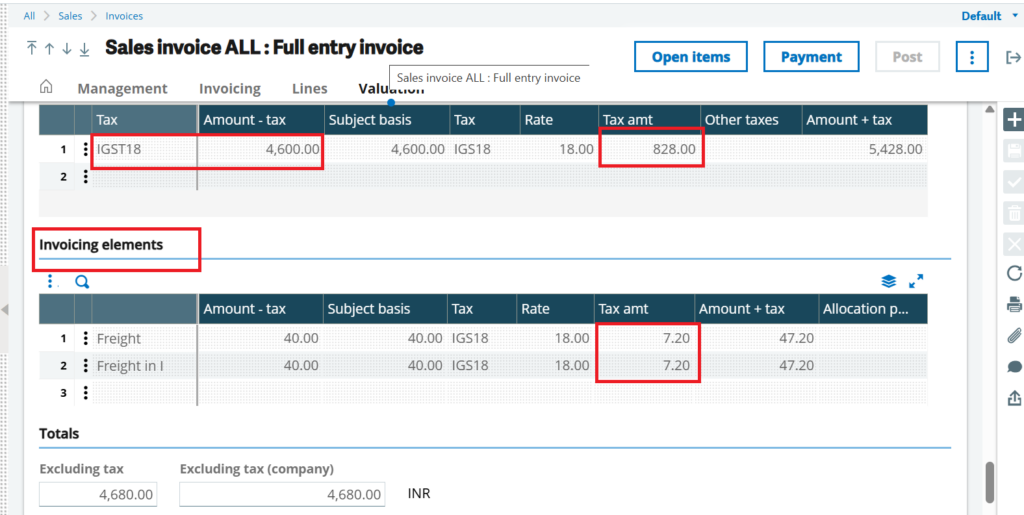
Task: Select the 4,600.00 Amount - tax cell
Action: [261, 149]
